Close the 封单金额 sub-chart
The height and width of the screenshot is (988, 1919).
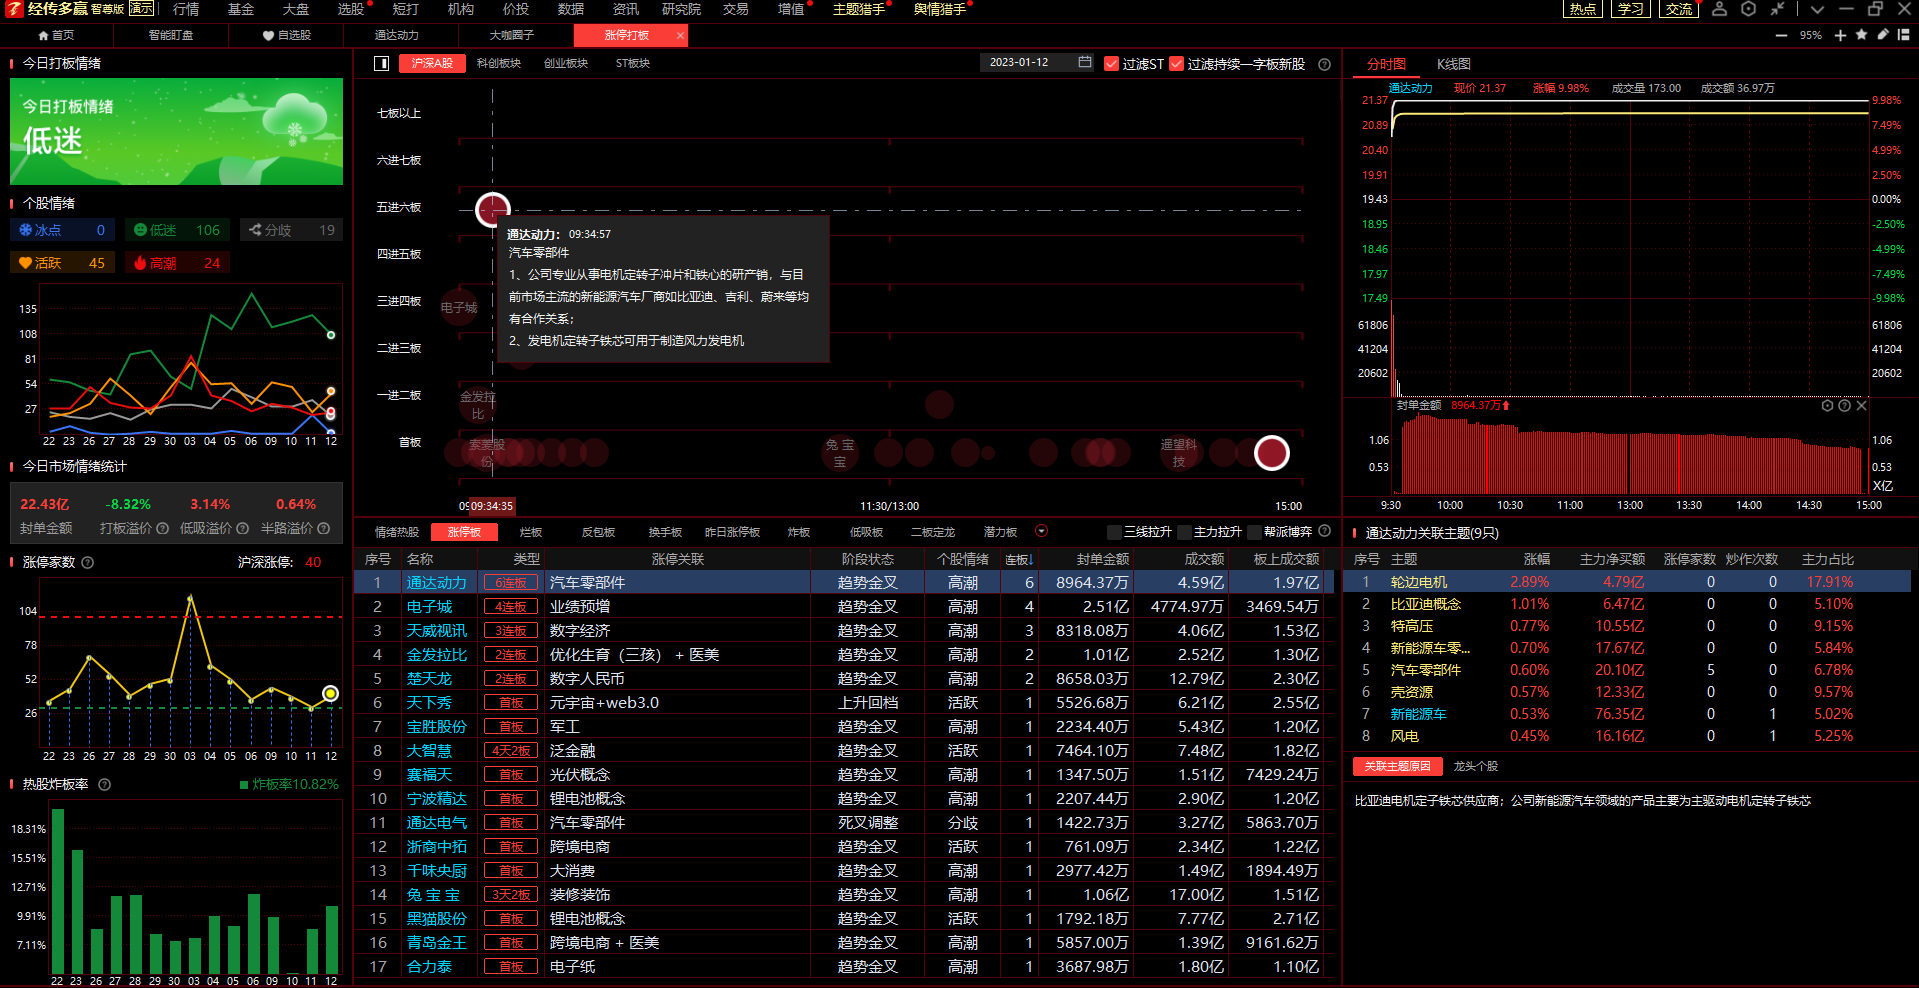[1861, 405]
